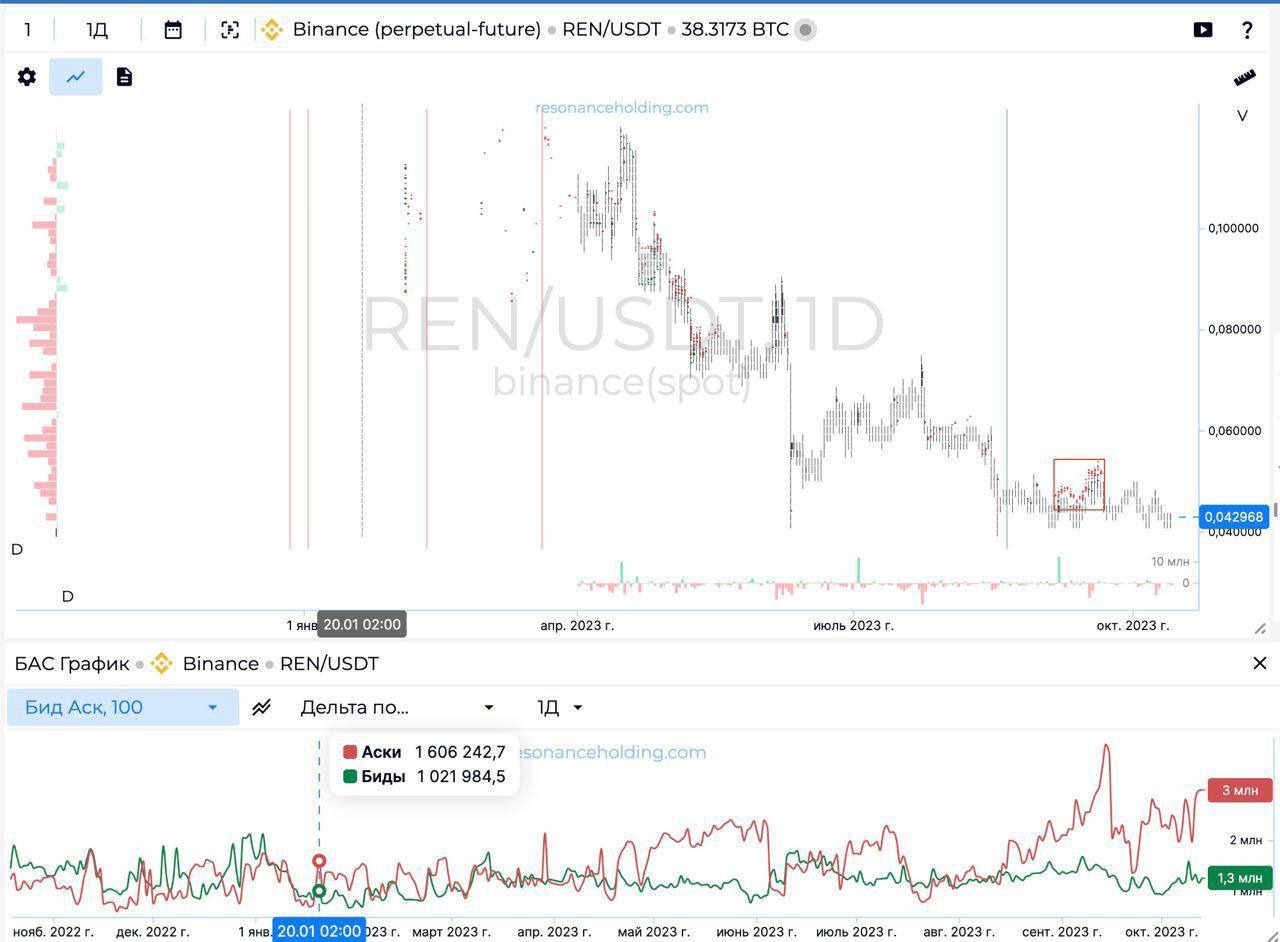The width and height of the screenshot is (1280, 942).
Task: Close the БАС График panel
Action: tap(1260, 663)
